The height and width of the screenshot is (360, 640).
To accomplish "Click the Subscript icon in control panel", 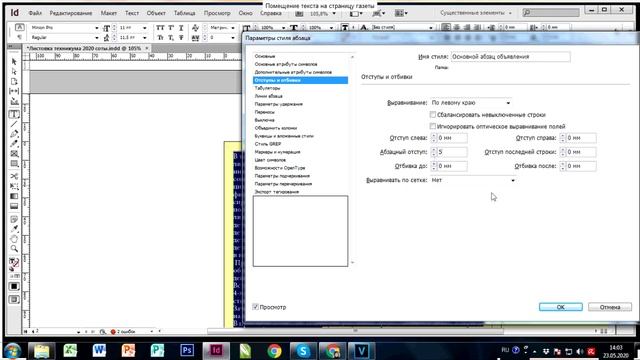I will click(x=171, y=38).
